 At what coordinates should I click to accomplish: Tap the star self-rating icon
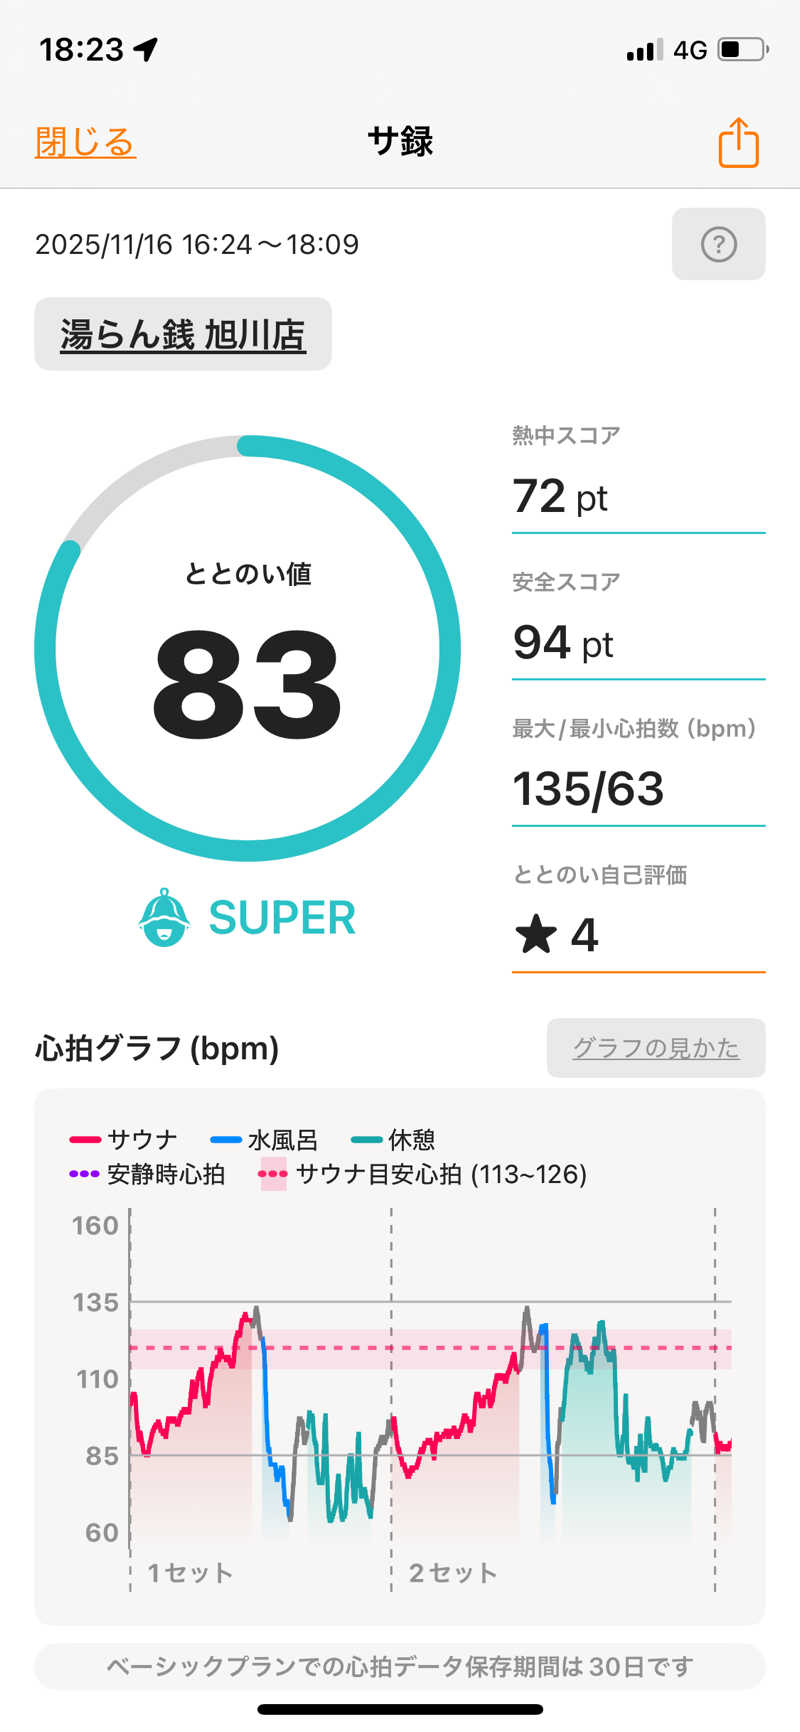[536, 935]
